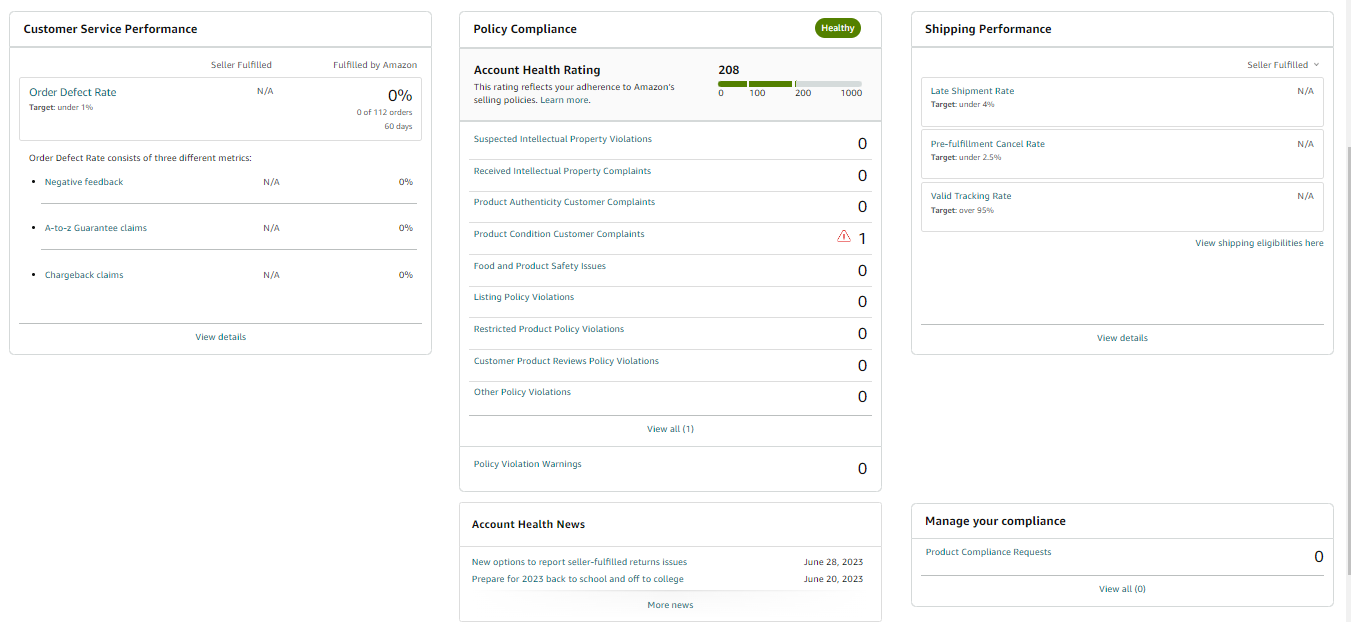Open Pre-fulfillment Cancel Rate metric
The width and height of the screenshot is (1351, 622).
(988, 144)
